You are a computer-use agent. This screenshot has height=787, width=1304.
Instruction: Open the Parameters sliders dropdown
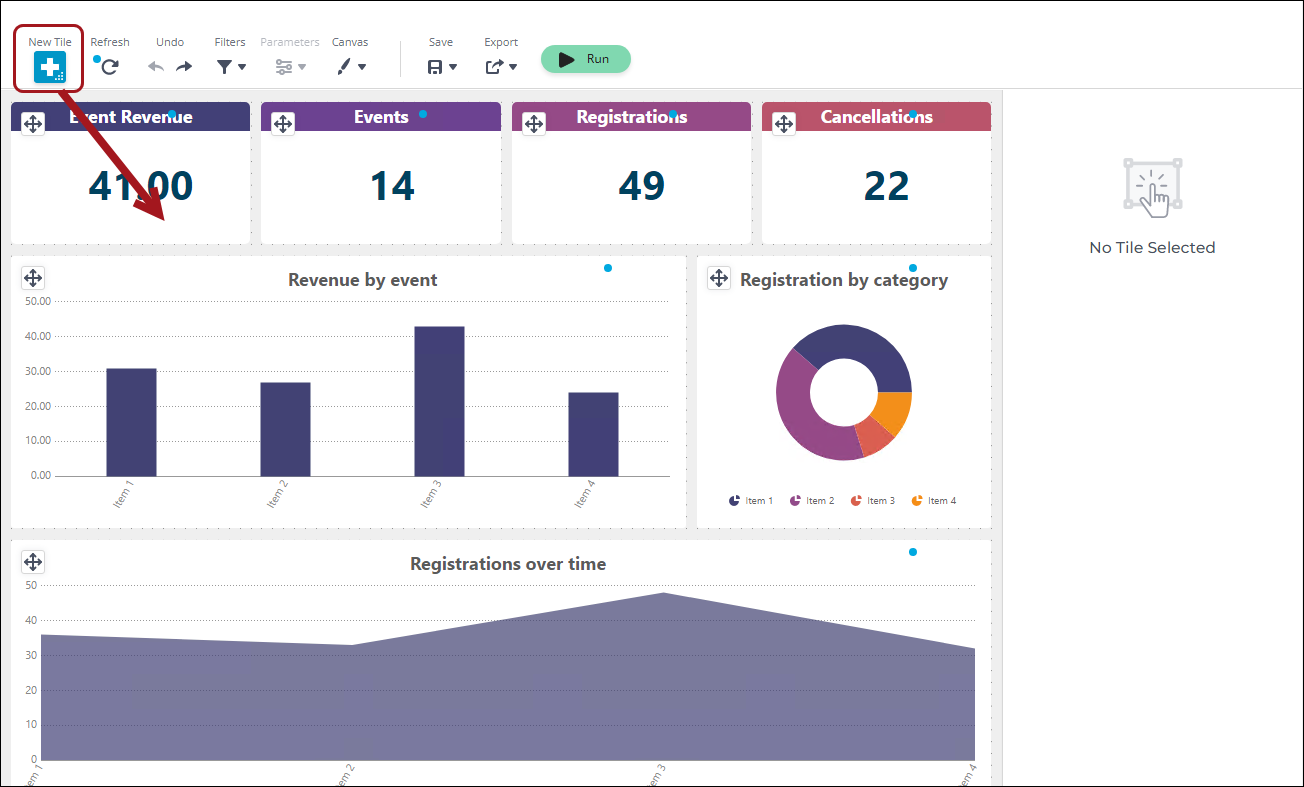pyautogui.click(x=290, y=67)
